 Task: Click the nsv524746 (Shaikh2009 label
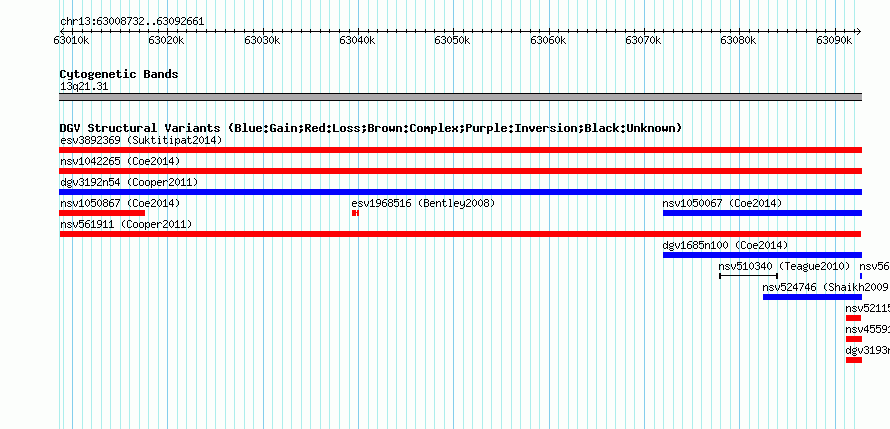[x=825, y=287]
